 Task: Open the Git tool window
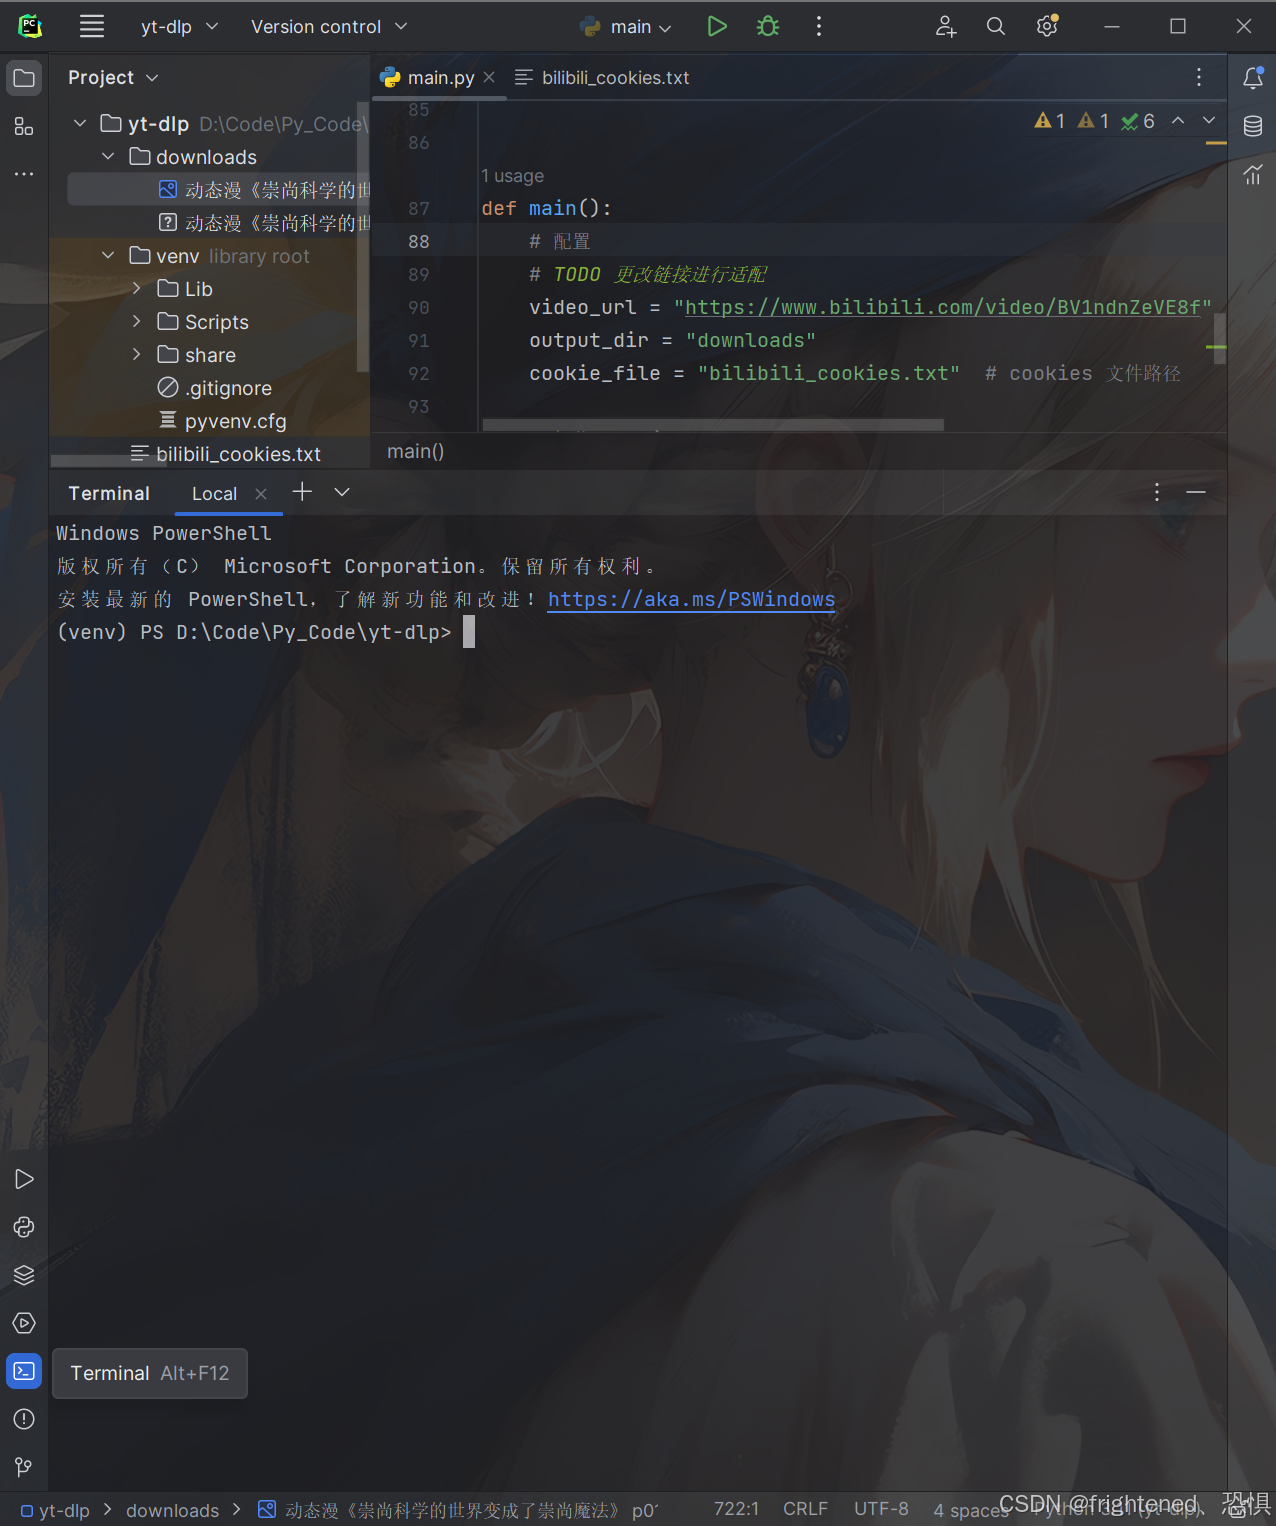tap(24, 1467)
